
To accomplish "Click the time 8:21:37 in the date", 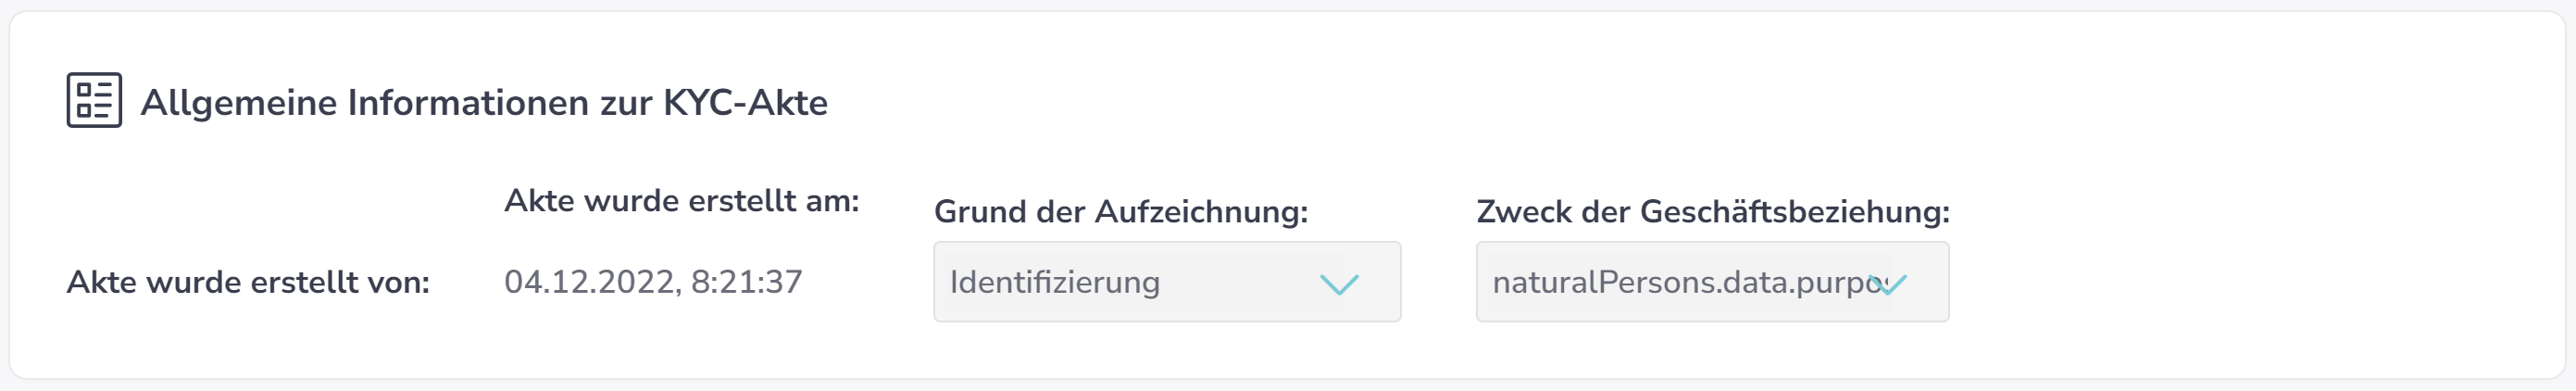I will 747,282.
